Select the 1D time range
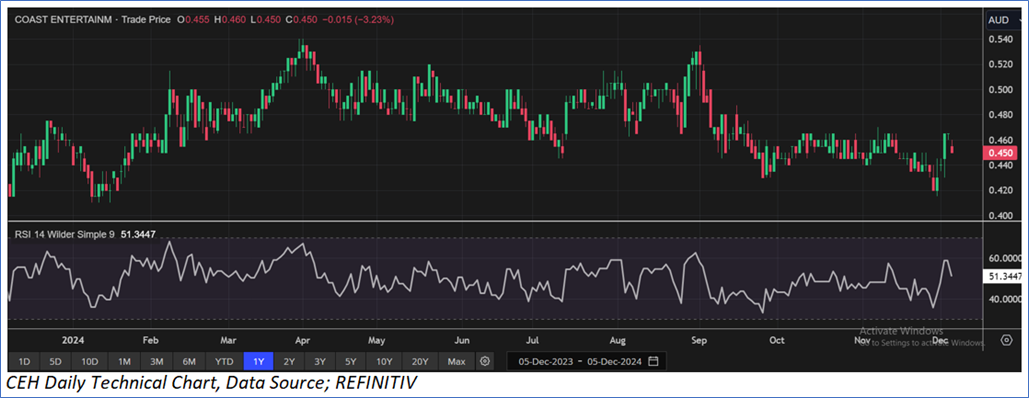Screen dimensions: 1029x398 coord(24,361)
